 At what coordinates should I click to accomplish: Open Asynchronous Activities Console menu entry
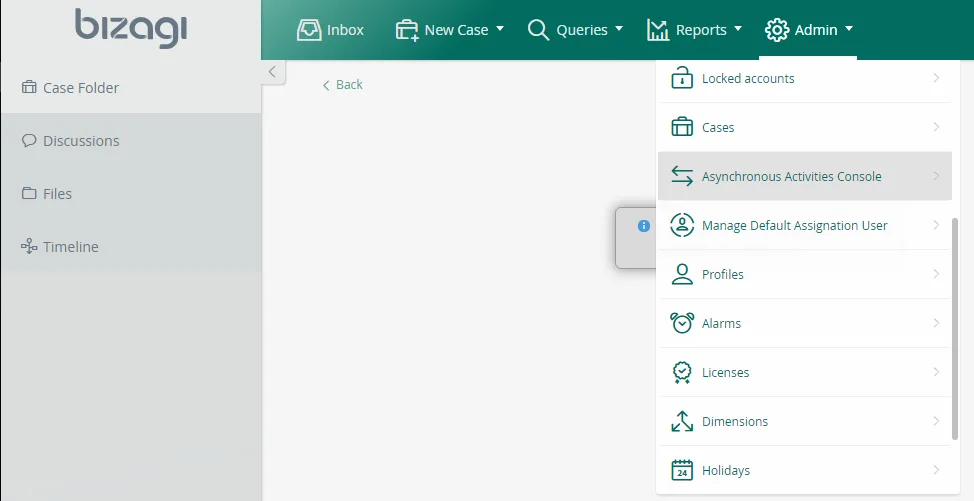point(804,176)
